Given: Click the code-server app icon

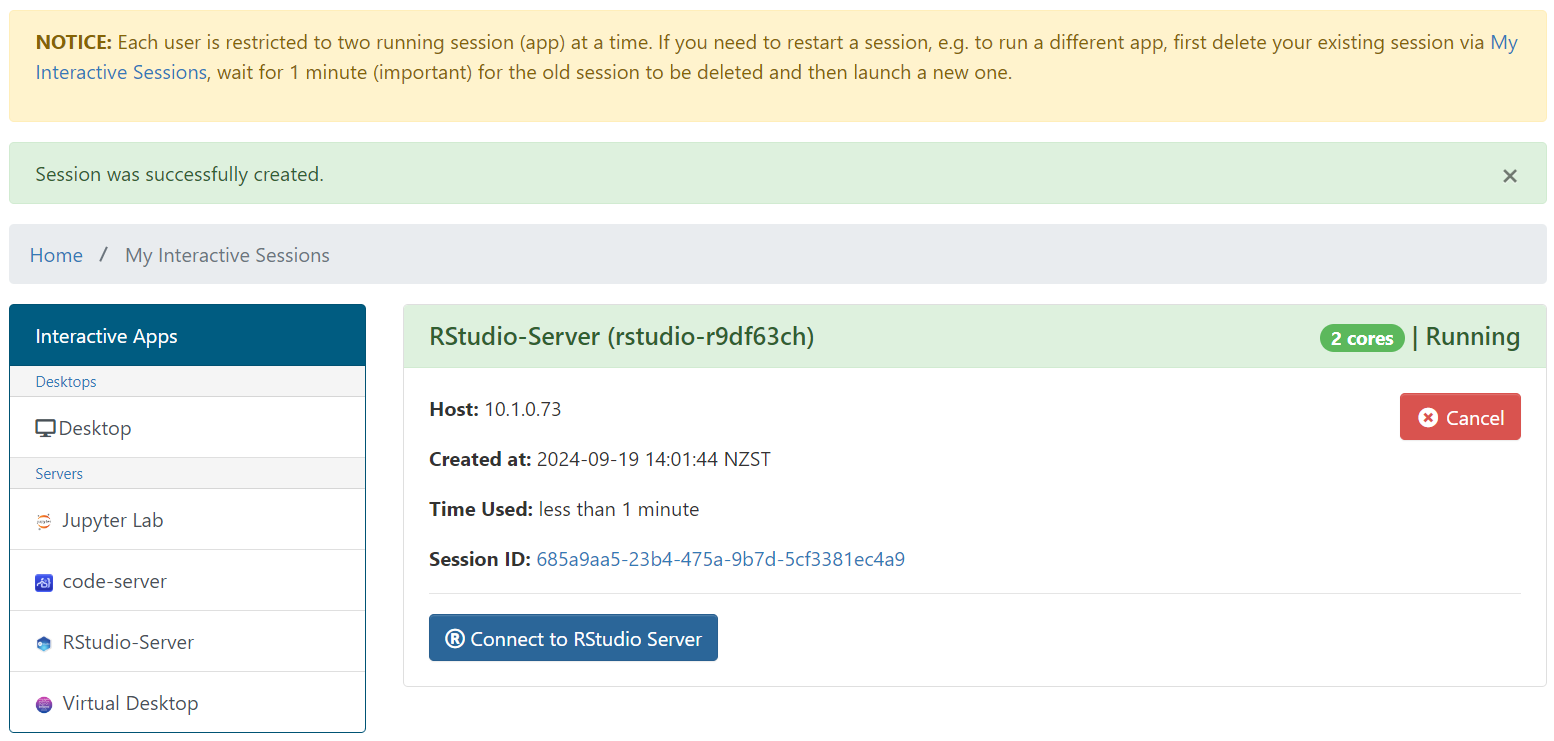Looking at the screenshot, I should [x=44, y=582].
